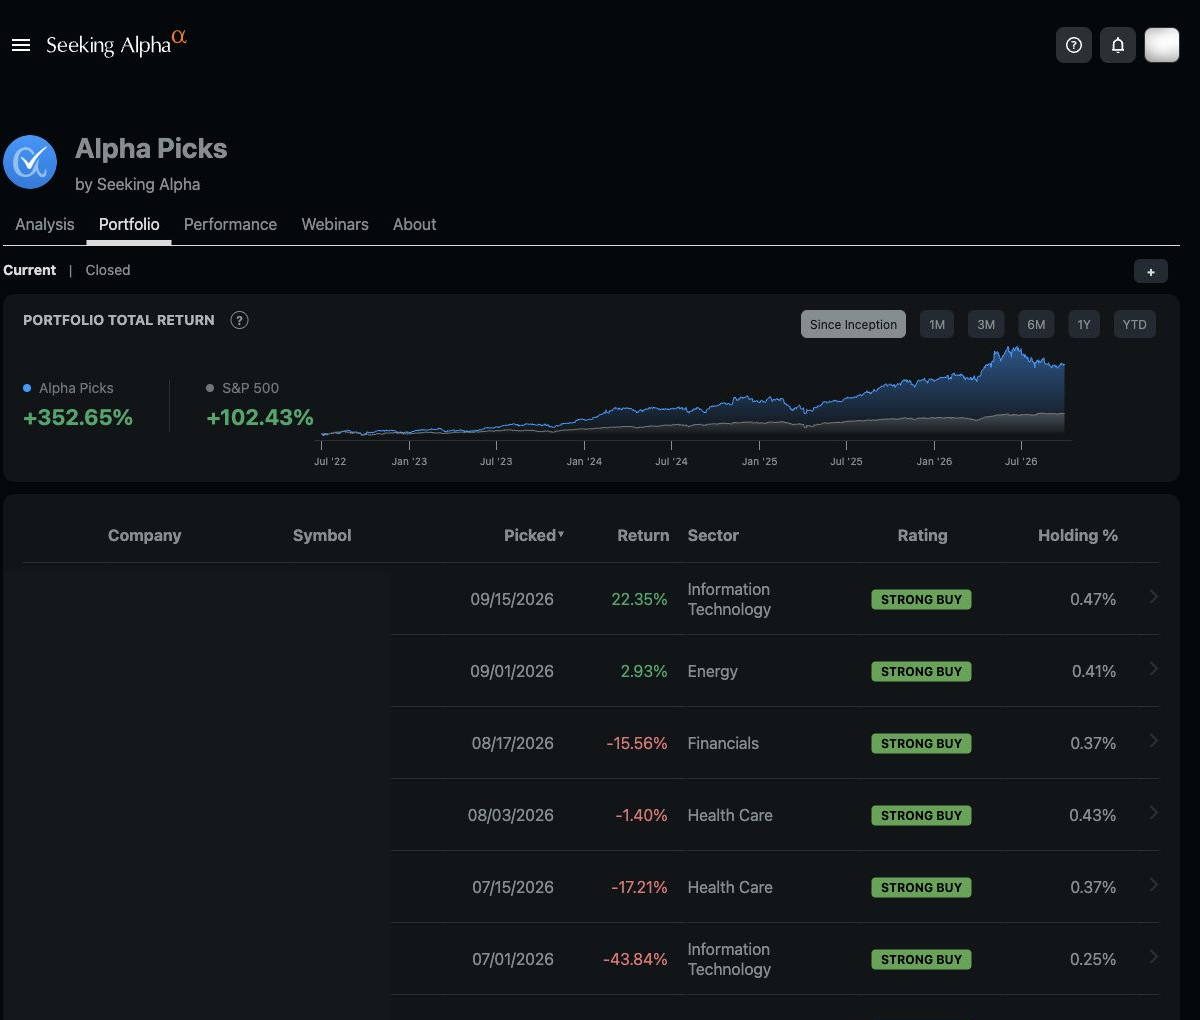Expand the 07/01/2026 pick row chevron

pyautogui.click(x=1153, y=957)
